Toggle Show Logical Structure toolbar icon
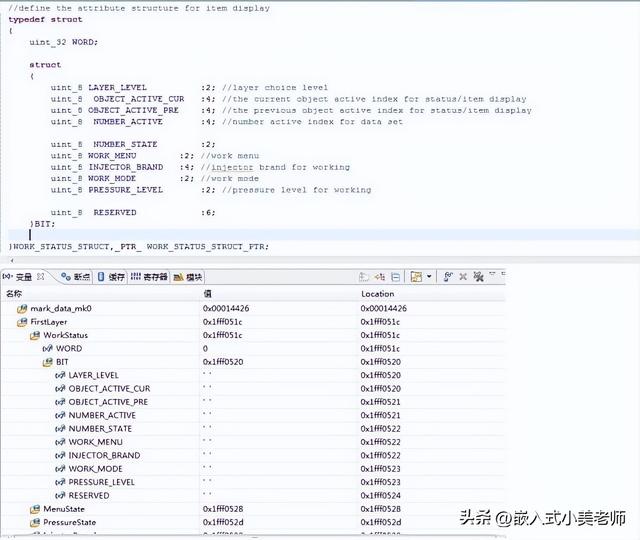Viewport: 640px width, 540px height. pos(380,277)
